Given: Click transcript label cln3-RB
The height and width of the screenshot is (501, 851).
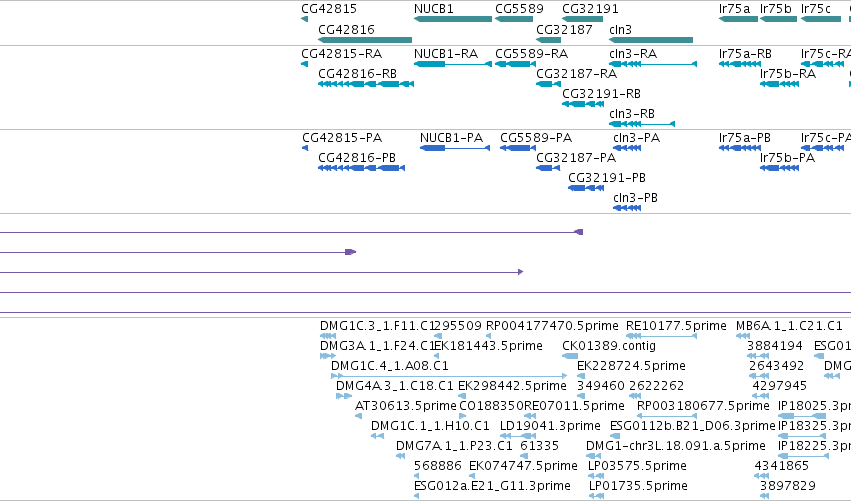Looking at the screenshot, I should coord(632,114).
